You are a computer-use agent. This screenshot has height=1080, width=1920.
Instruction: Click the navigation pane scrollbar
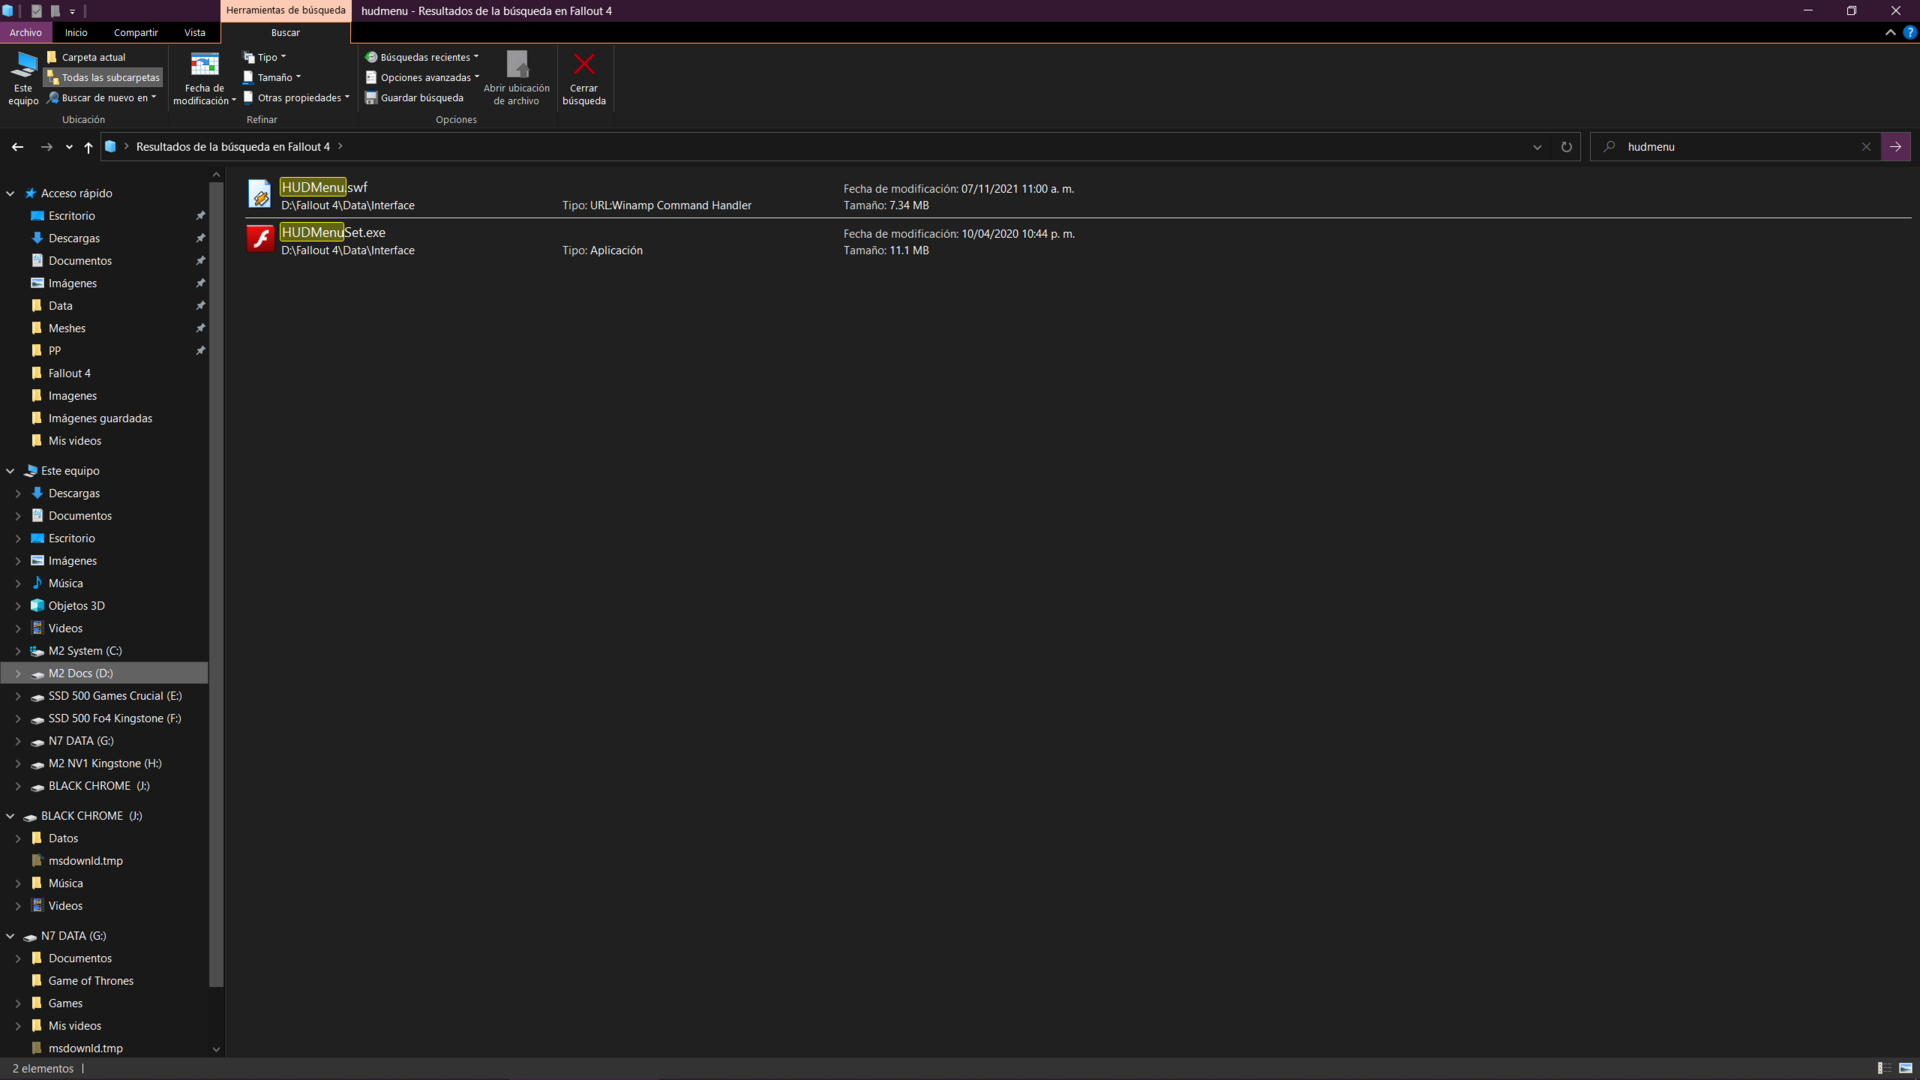point(216,585)
